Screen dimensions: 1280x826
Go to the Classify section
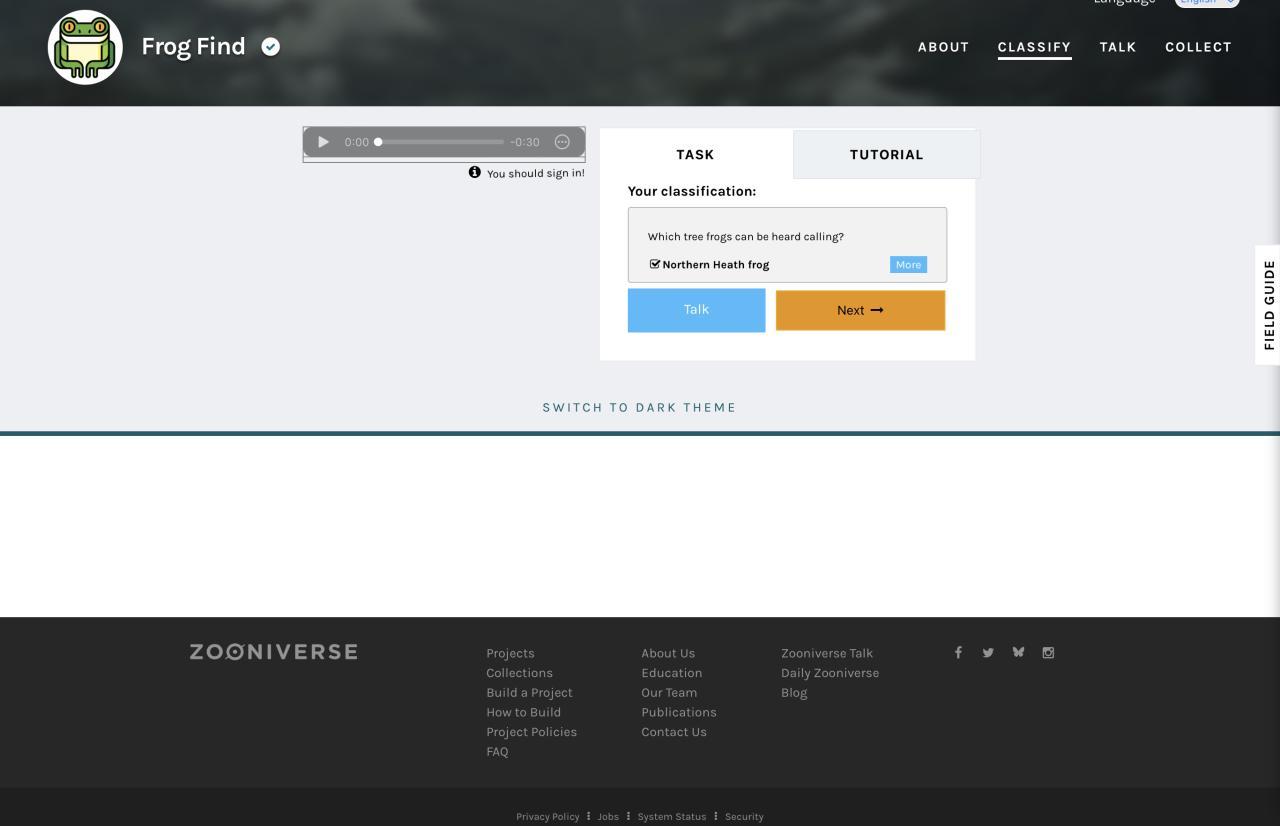(1034, 47)
